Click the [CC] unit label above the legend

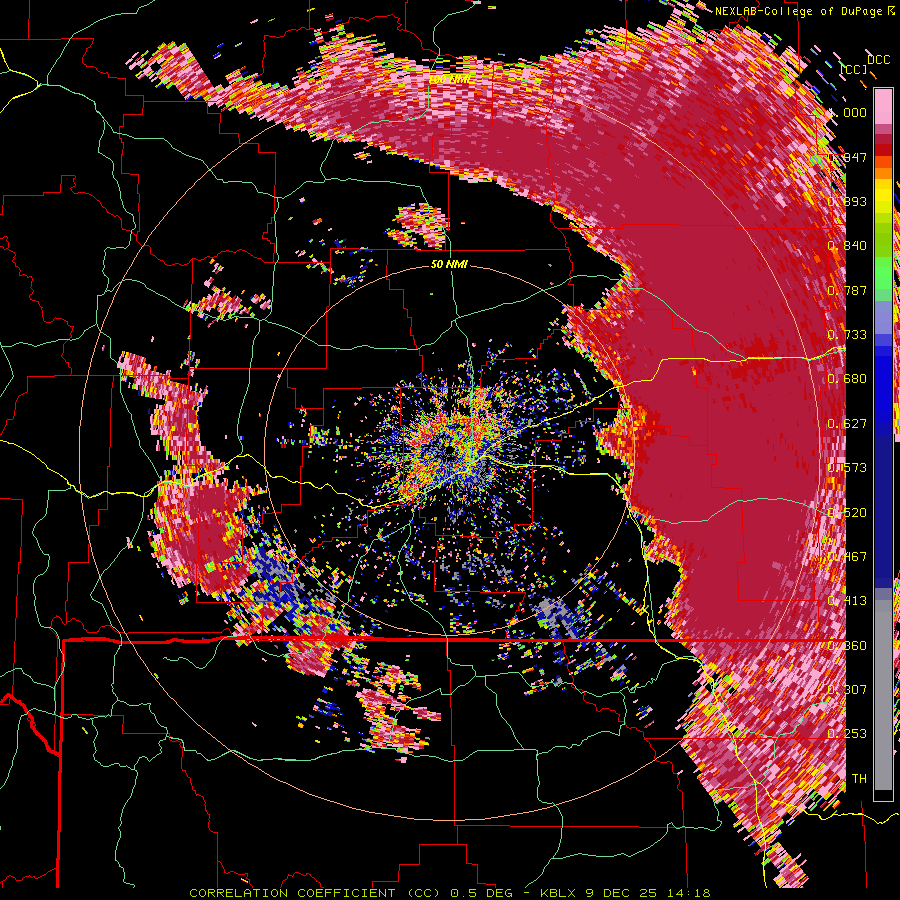854,69
